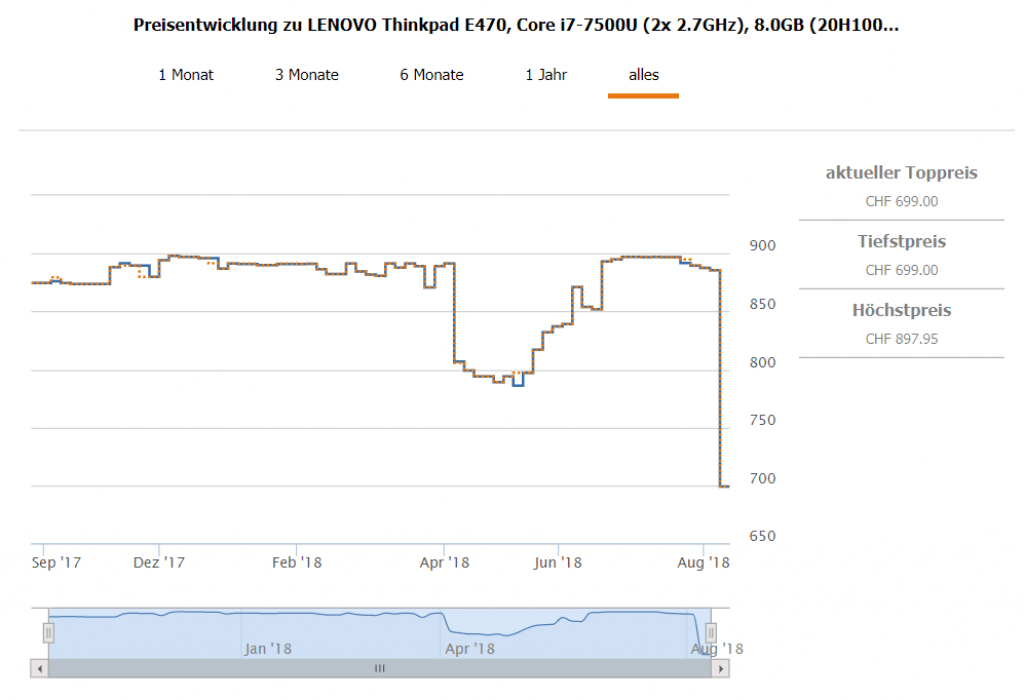Image resolution: width=1024 pixels, height=700 pixels.
Task: Switch to the '3 Monate' tab
Action: [x=307, y=75]
